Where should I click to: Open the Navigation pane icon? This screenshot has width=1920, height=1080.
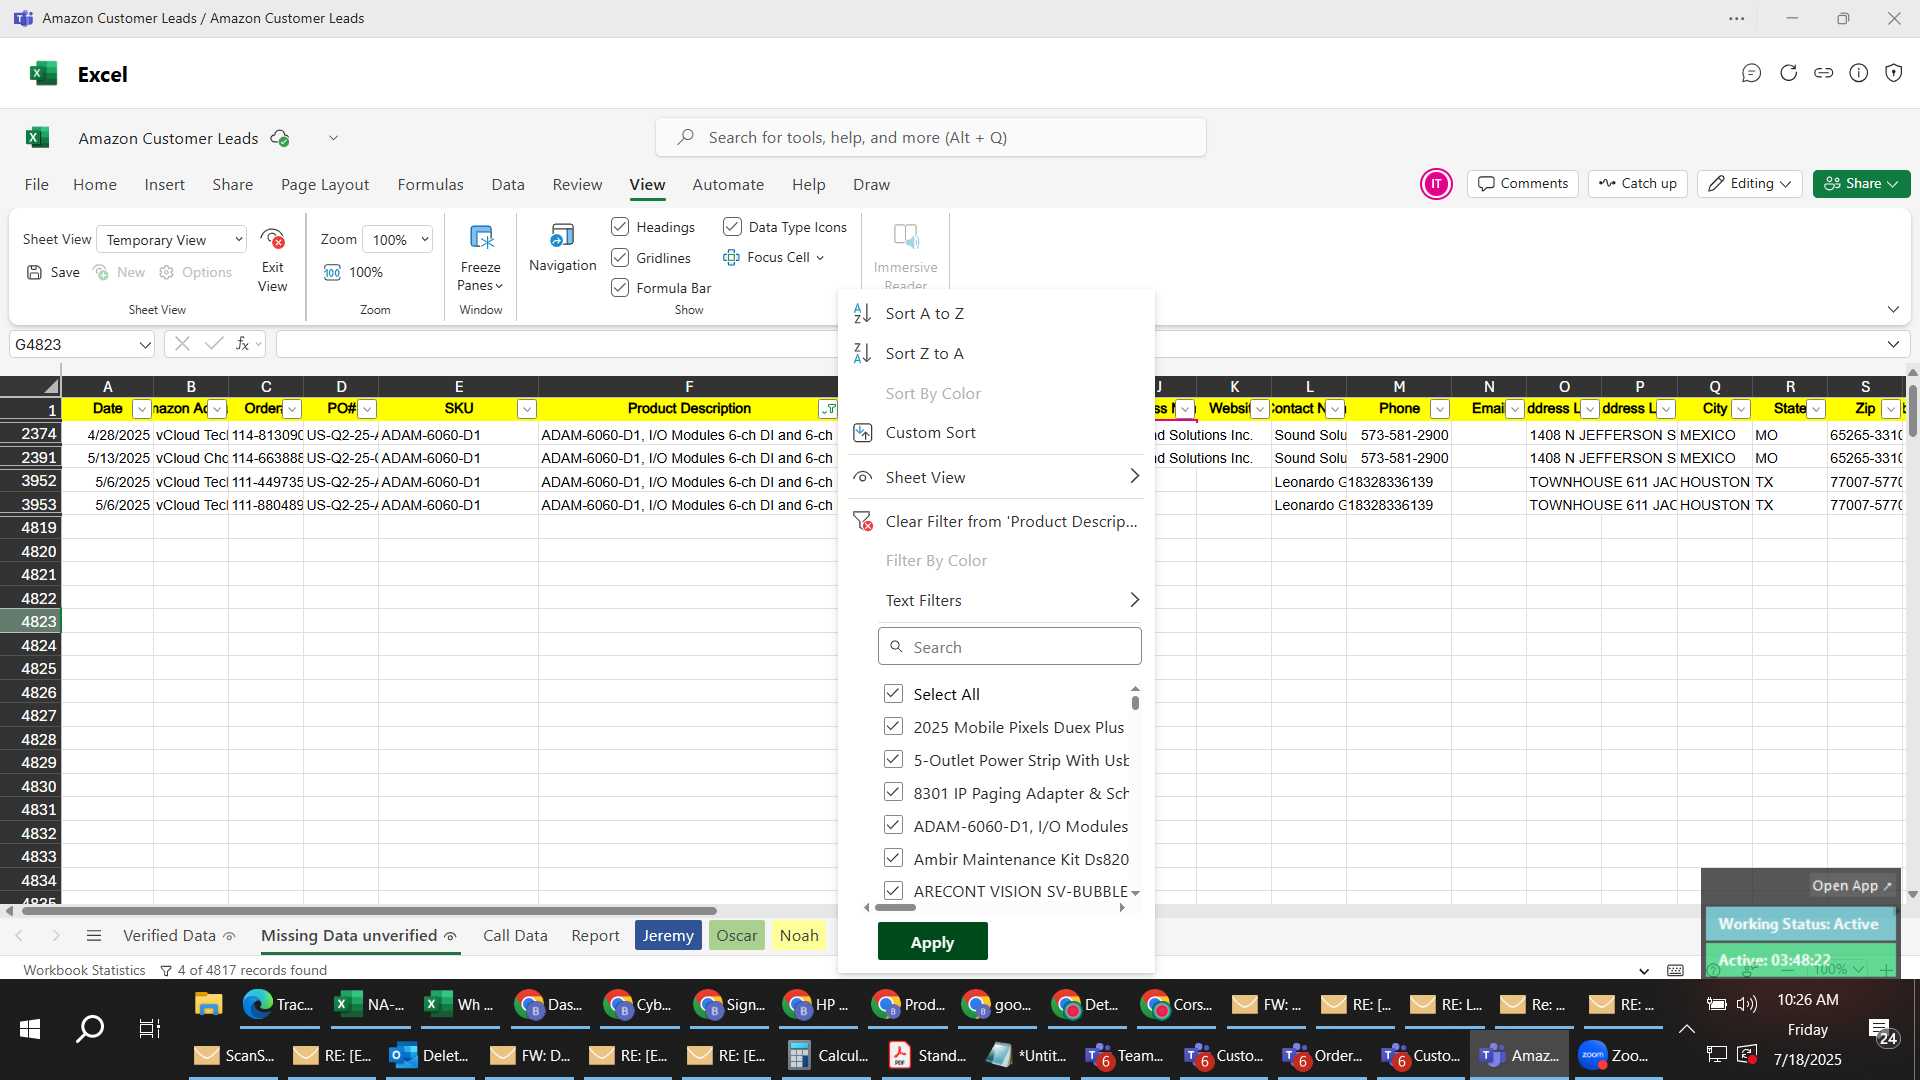(x=562, y=236)
